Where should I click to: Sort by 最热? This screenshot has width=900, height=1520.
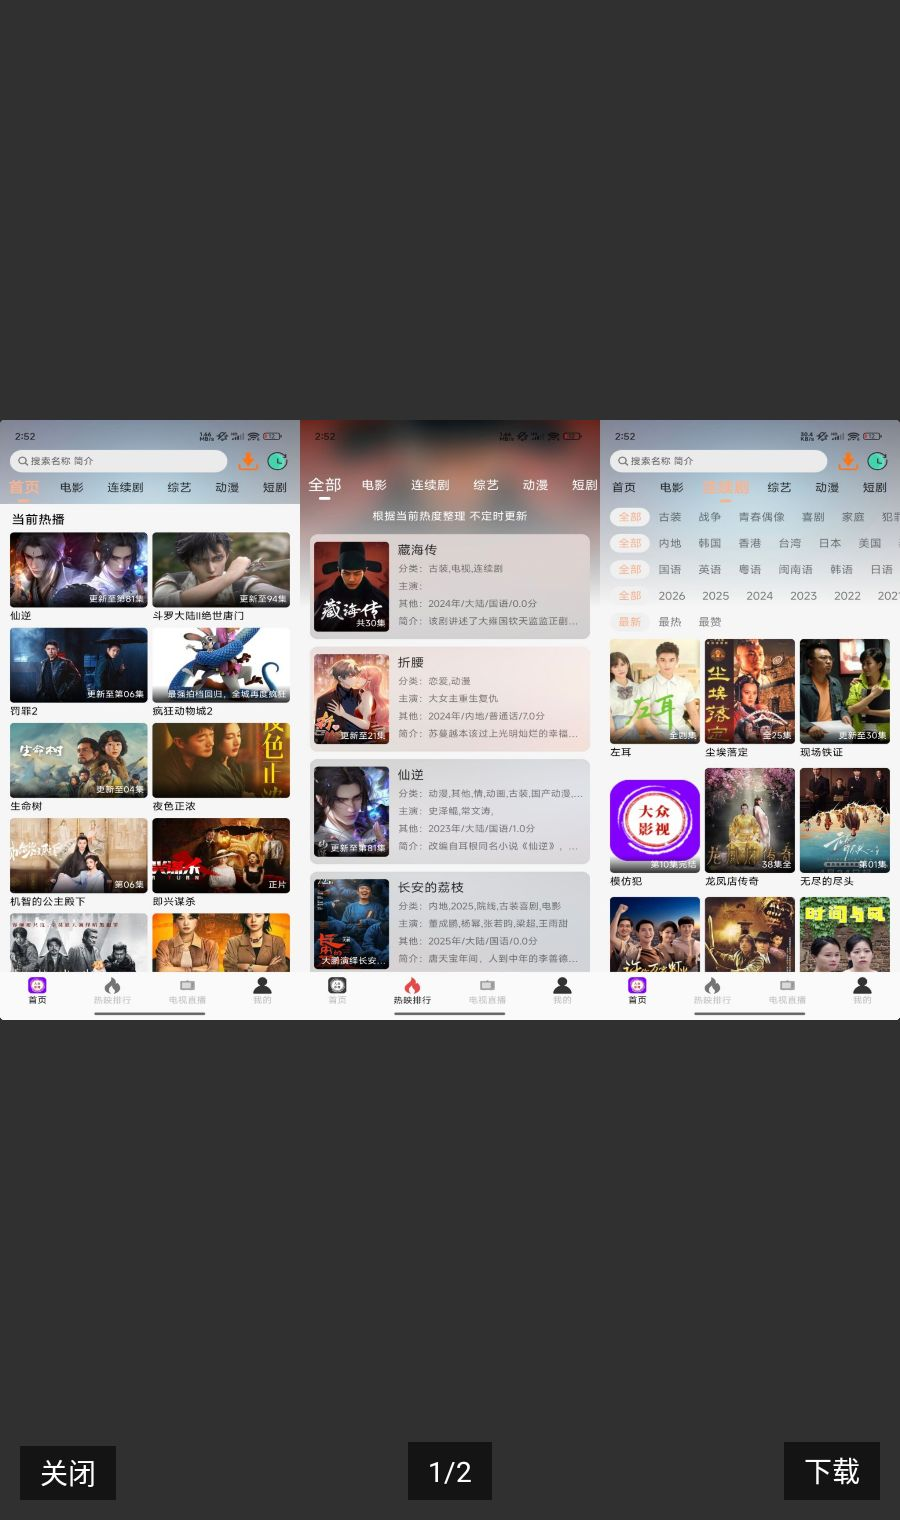[670, 621]
